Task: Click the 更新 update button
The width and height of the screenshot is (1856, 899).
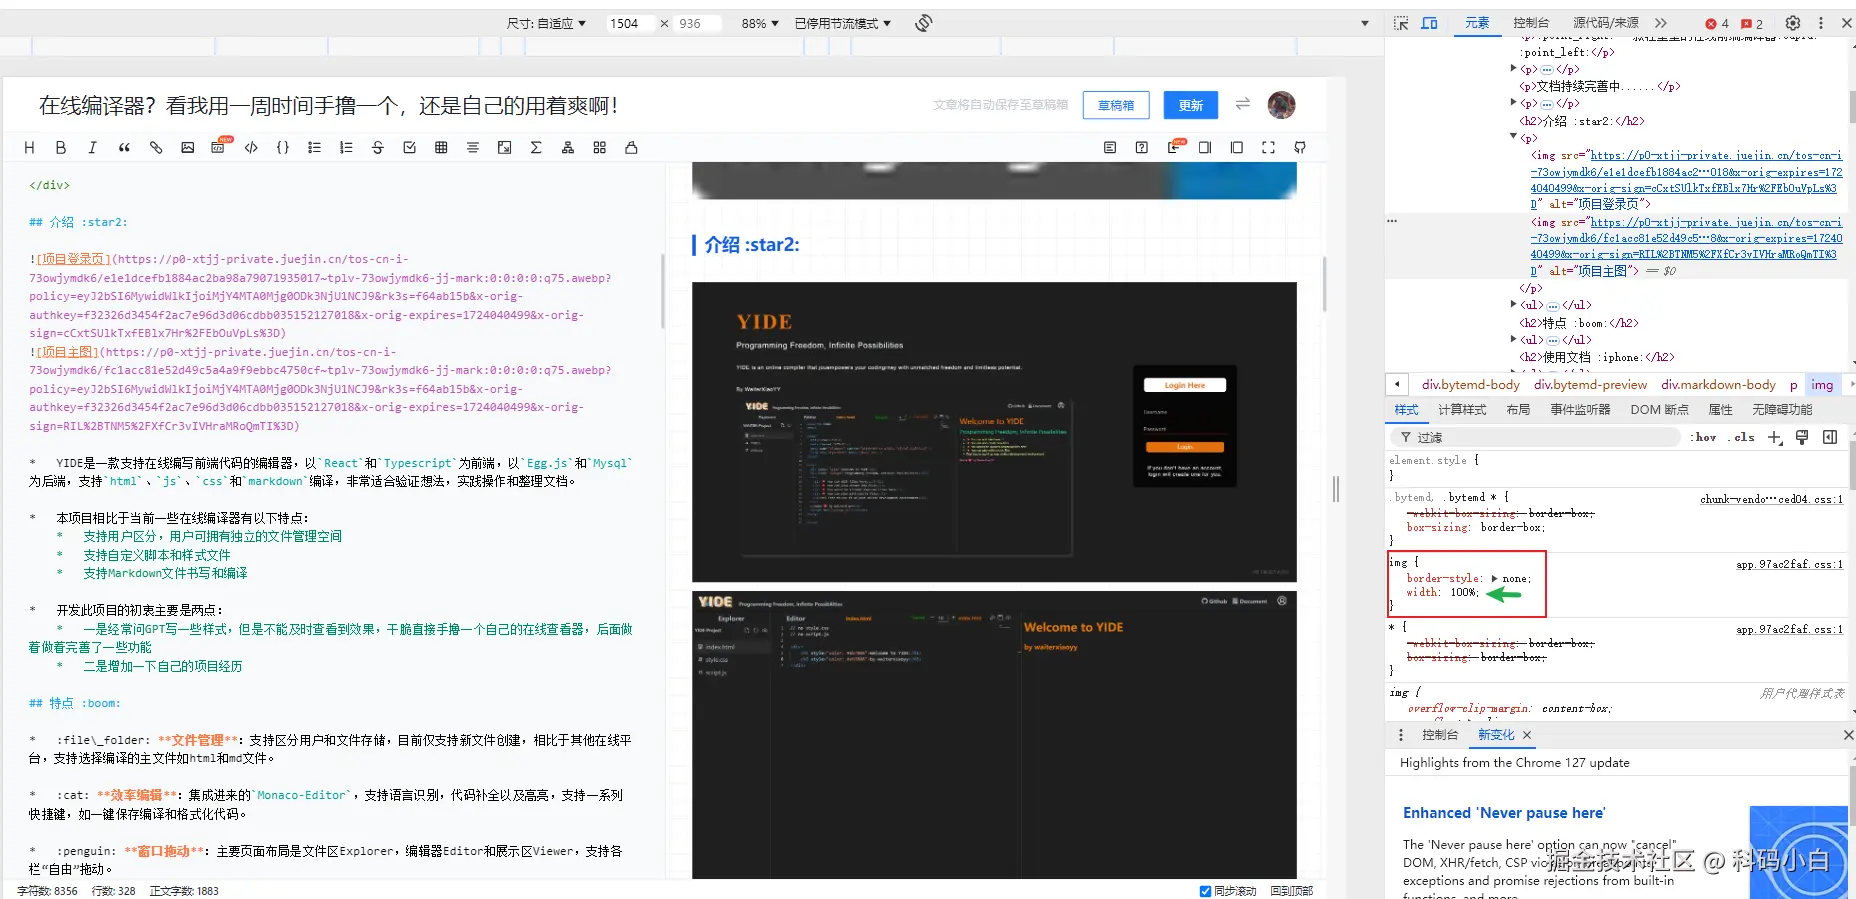Action: 1191,105
